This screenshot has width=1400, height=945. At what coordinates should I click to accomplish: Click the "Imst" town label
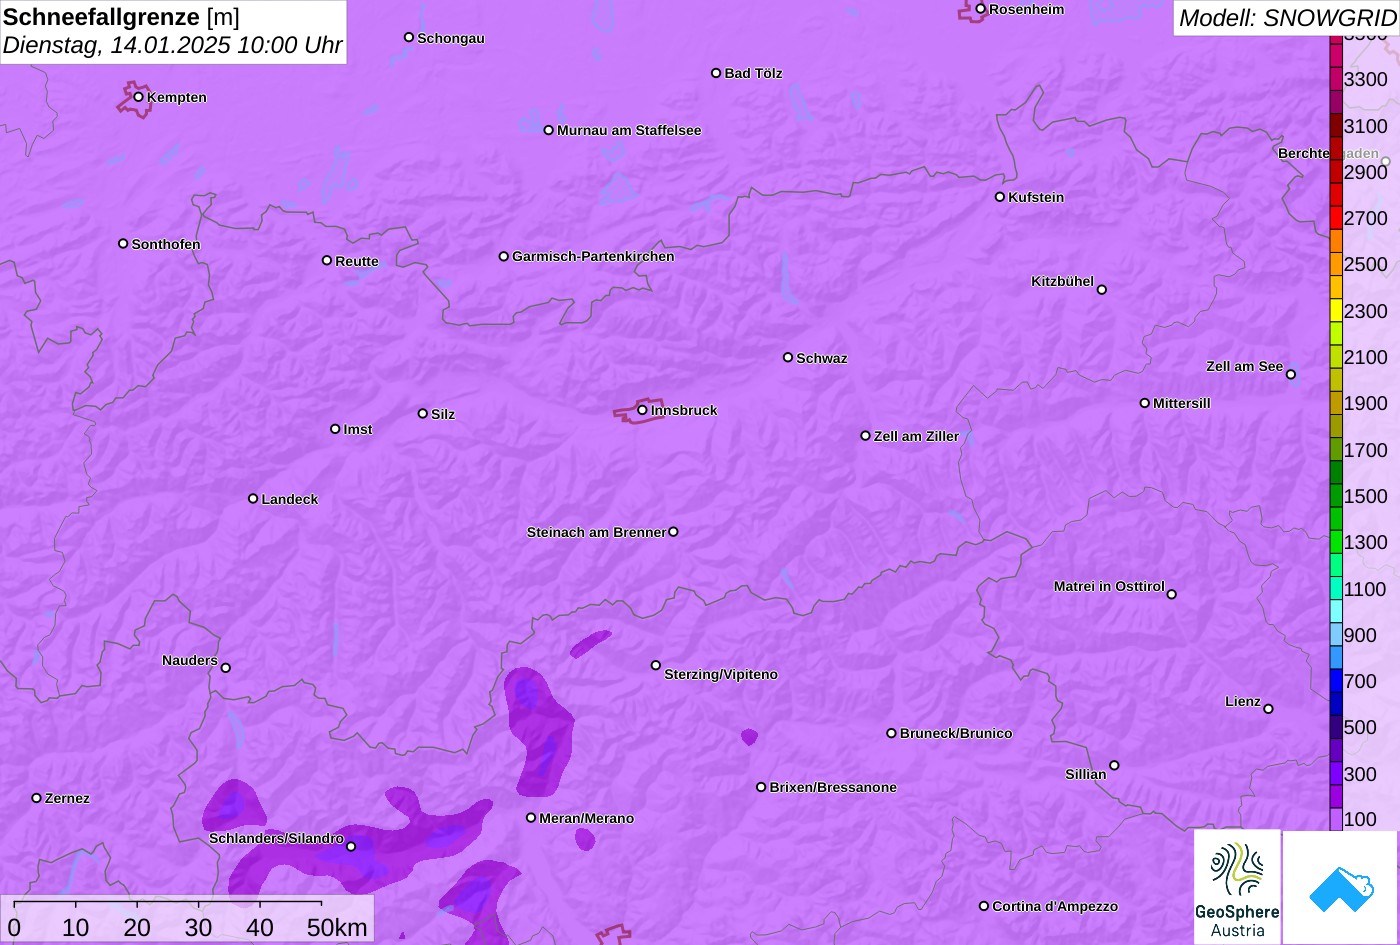[x=358, y=429]
